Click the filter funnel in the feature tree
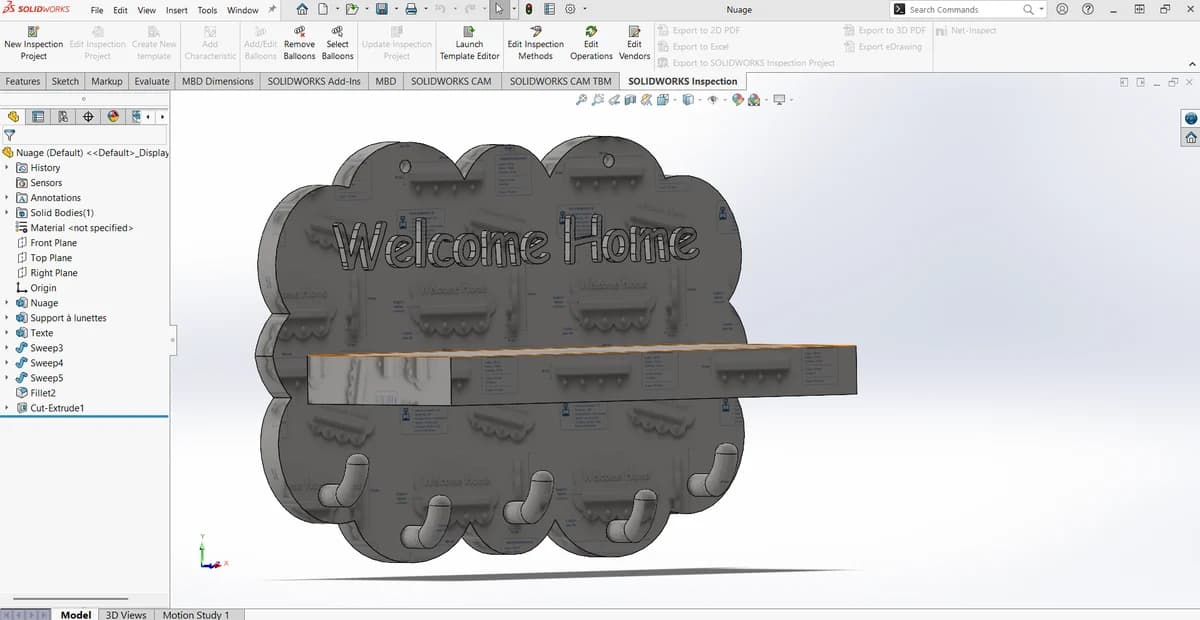The width and height of the screenshot is (1200, 620). click(x=10, y=136)
